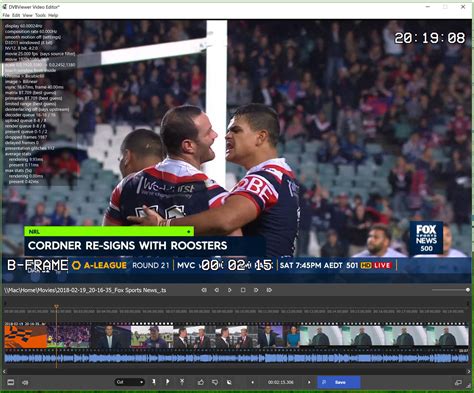Step one frame backward
This screenshot has width=474, height=393.
(x=217, y=290)
